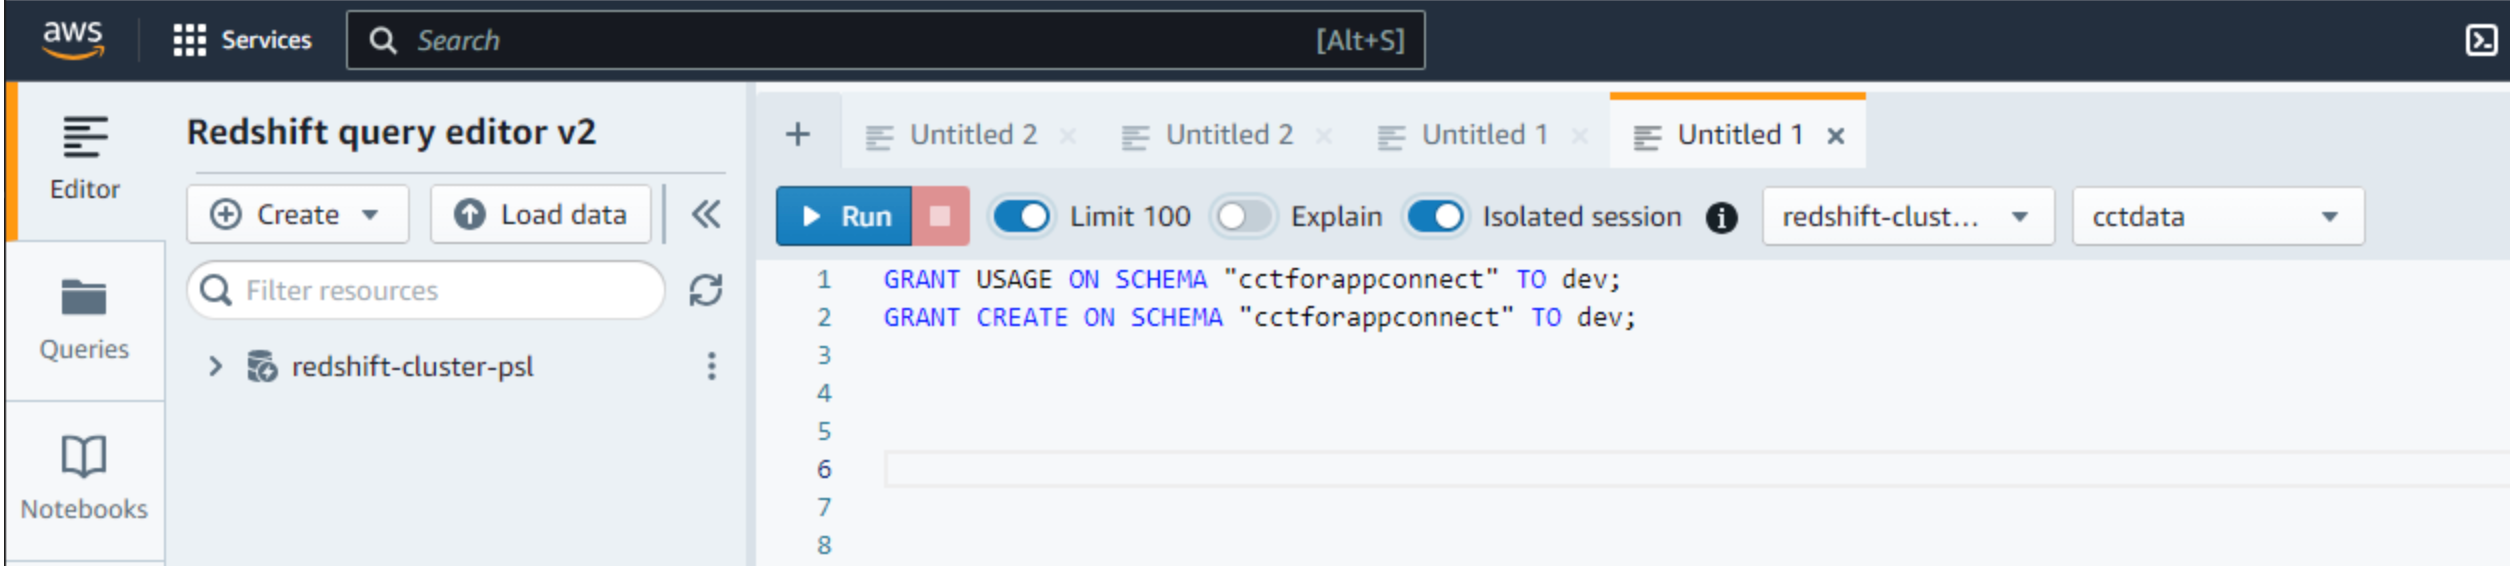2510x566 pixels.
Task: Close the second Untitled 2 tab
Action: click(1324, 135)
